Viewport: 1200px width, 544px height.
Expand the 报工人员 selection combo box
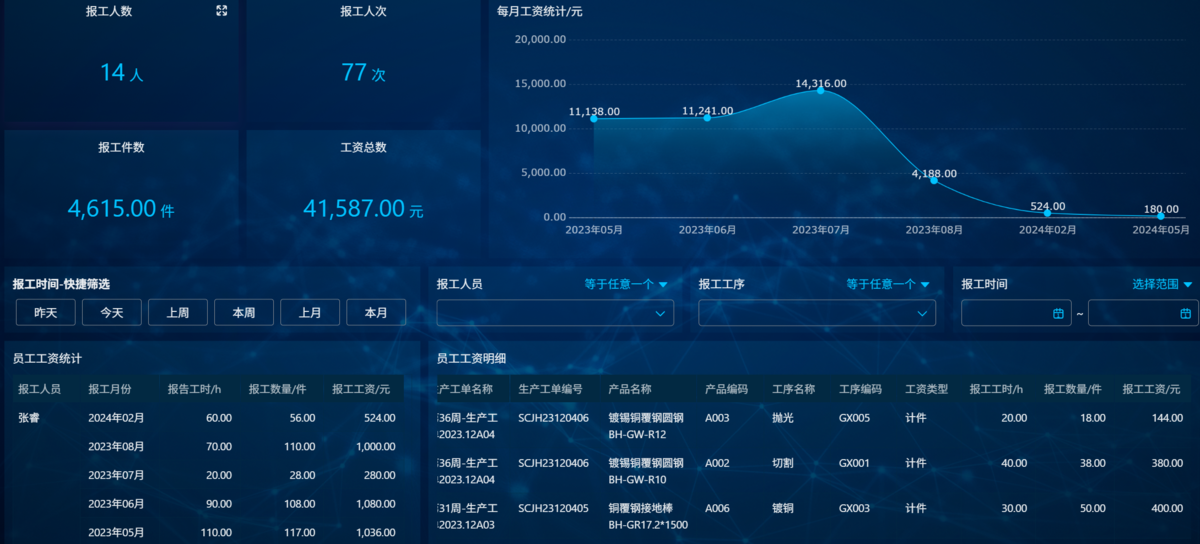[555, 313]
